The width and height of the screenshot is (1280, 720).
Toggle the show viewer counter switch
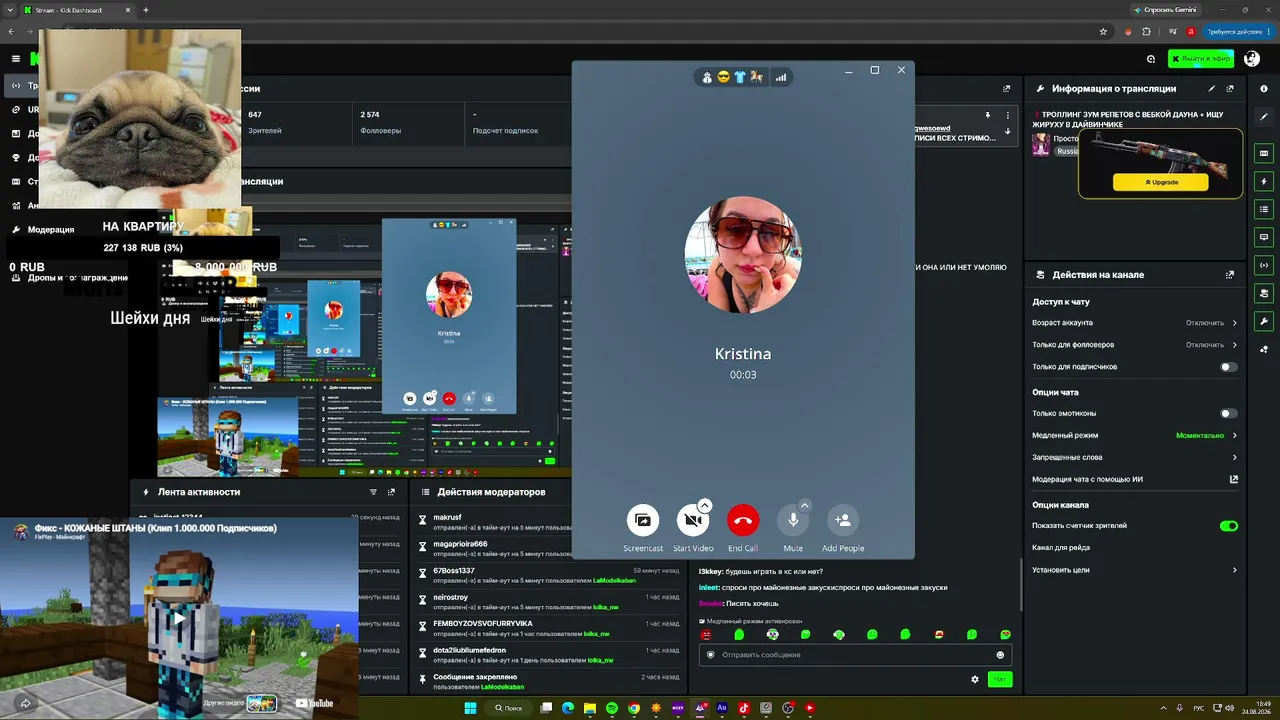point(1229,526)
